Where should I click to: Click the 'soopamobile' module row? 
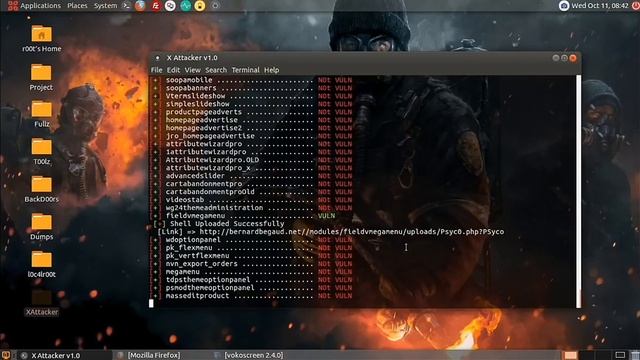coord(253,80)
